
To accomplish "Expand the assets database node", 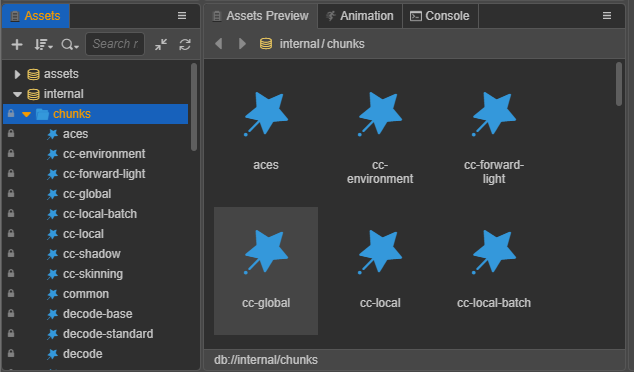I will click(x=17, y=74).
